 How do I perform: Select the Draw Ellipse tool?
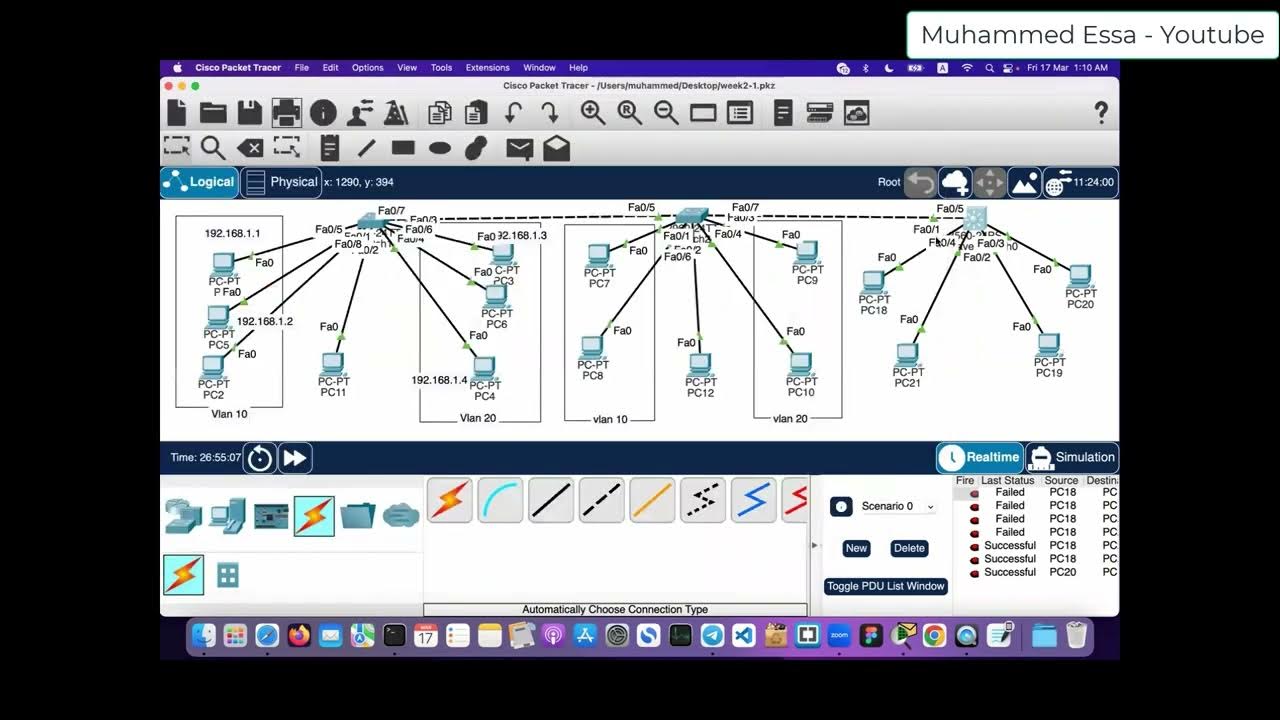point(440,148)
